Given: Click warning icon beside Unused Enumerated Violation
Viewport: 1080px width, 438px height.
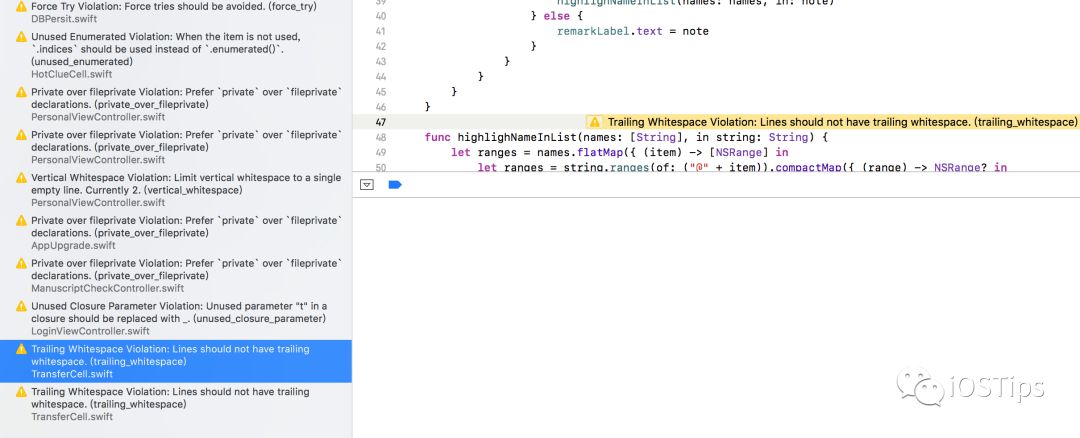Looking at the screenshot, I should (x=21, y=36).
